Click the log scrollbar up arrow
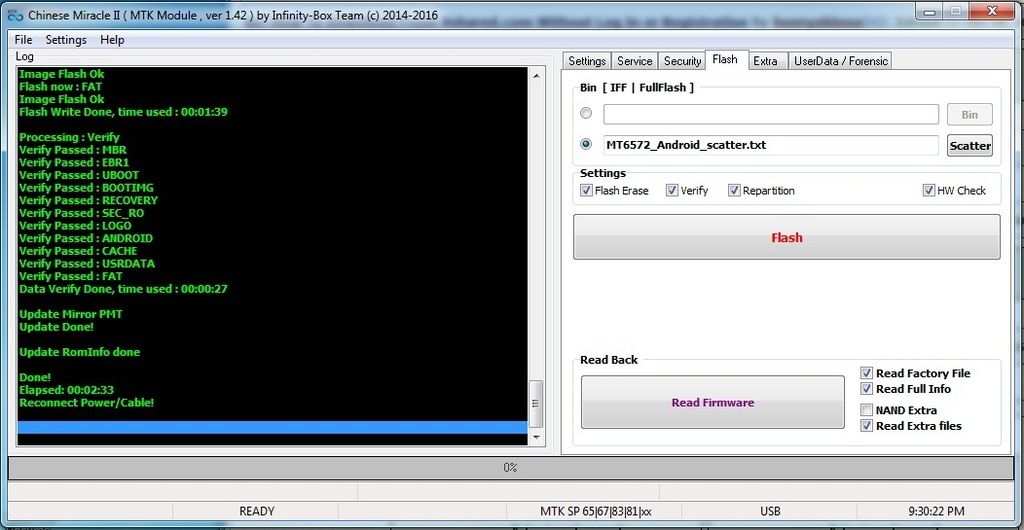The width and height of the screenshot is (1024, 530). point(537,74)
